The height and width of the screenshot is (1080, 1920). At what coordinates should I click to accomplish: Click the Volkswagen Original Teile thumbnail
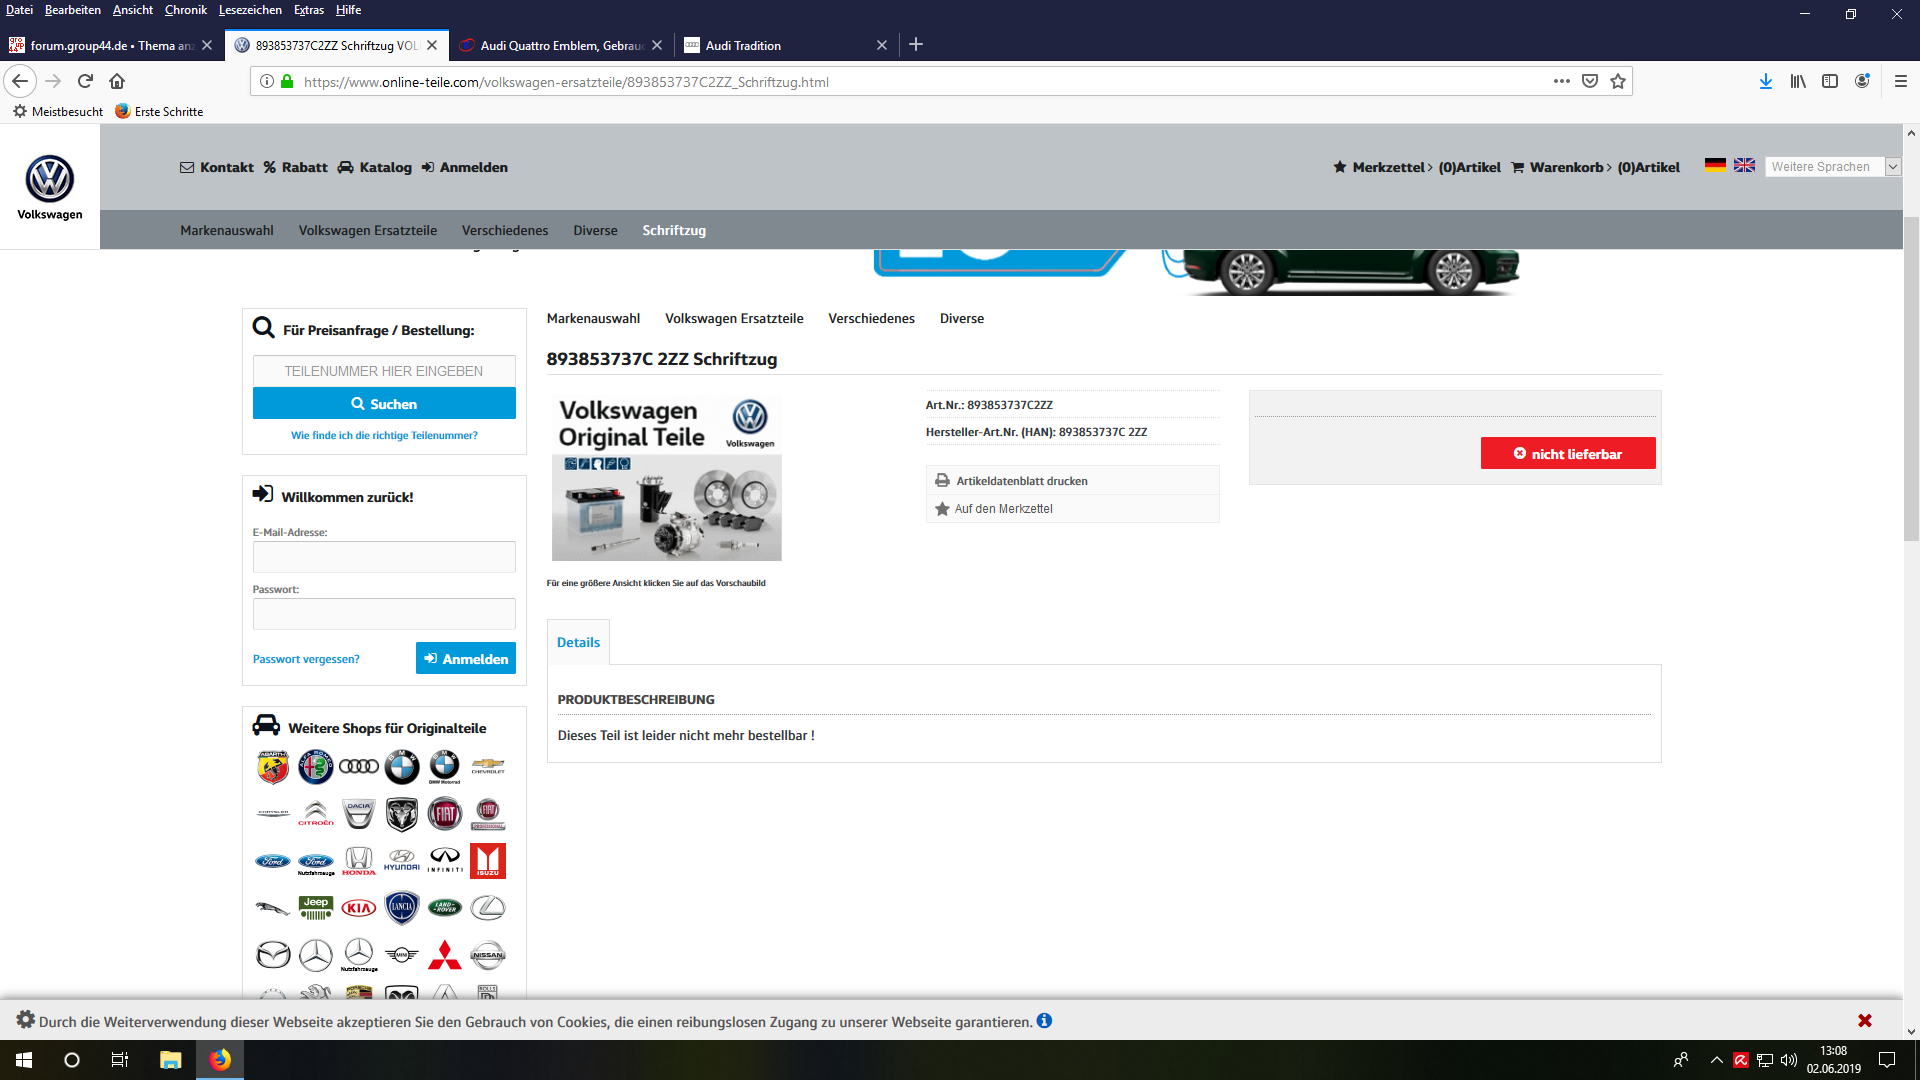pyautogui.click(x=666, y=478)
